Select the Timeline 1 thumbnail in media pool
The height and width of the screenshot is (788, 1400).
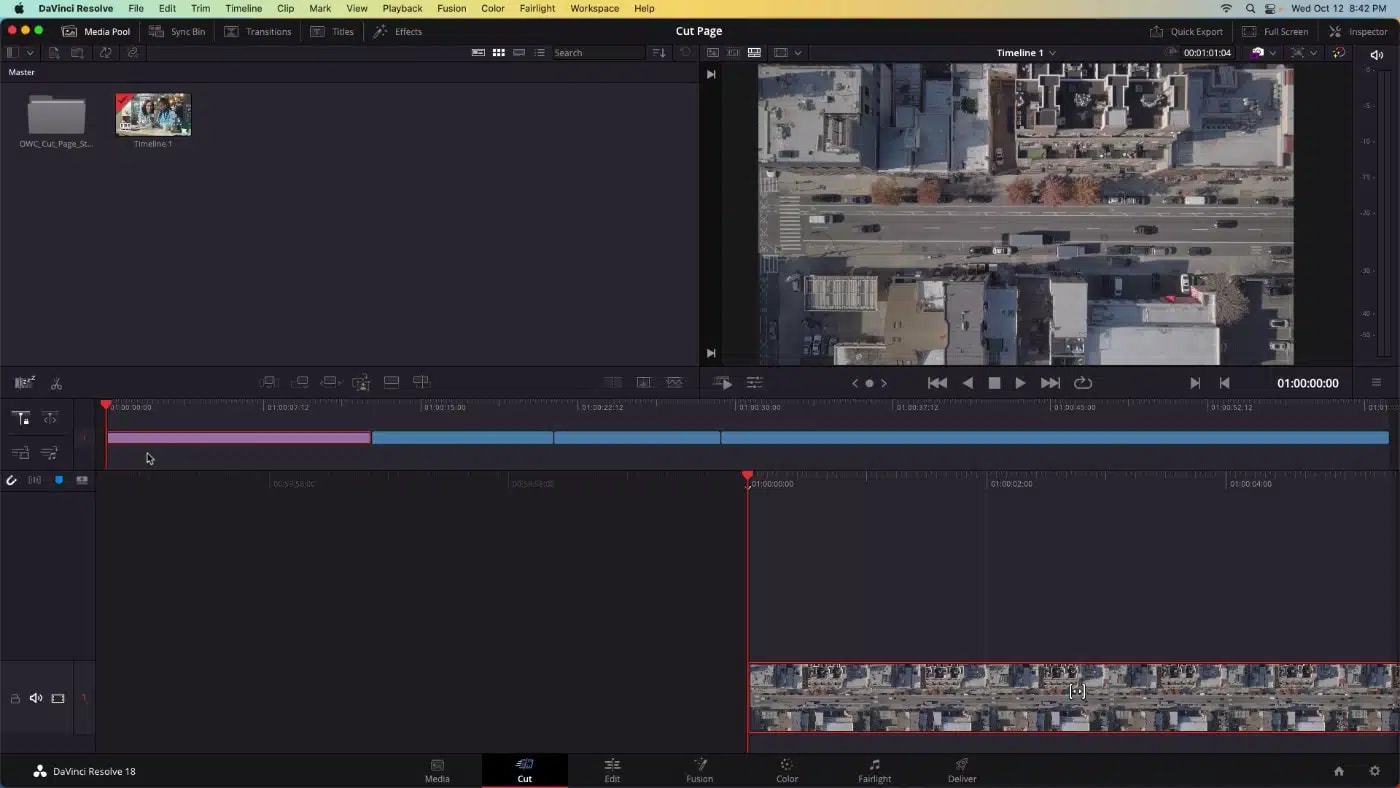152,114
